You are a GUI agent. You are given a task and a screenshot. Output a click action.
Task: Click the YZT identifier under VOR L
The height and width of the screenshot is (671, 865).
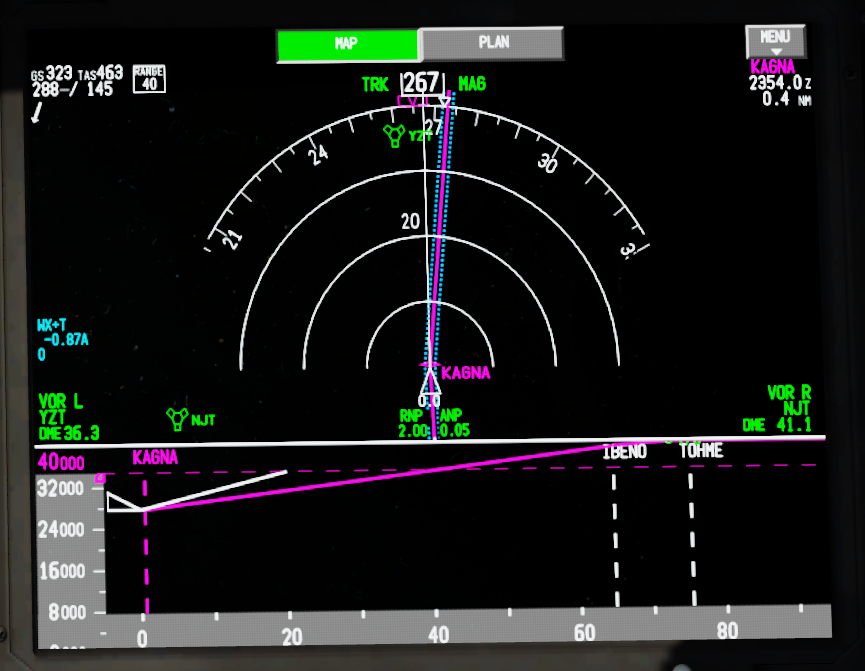[x=52, y=417]
